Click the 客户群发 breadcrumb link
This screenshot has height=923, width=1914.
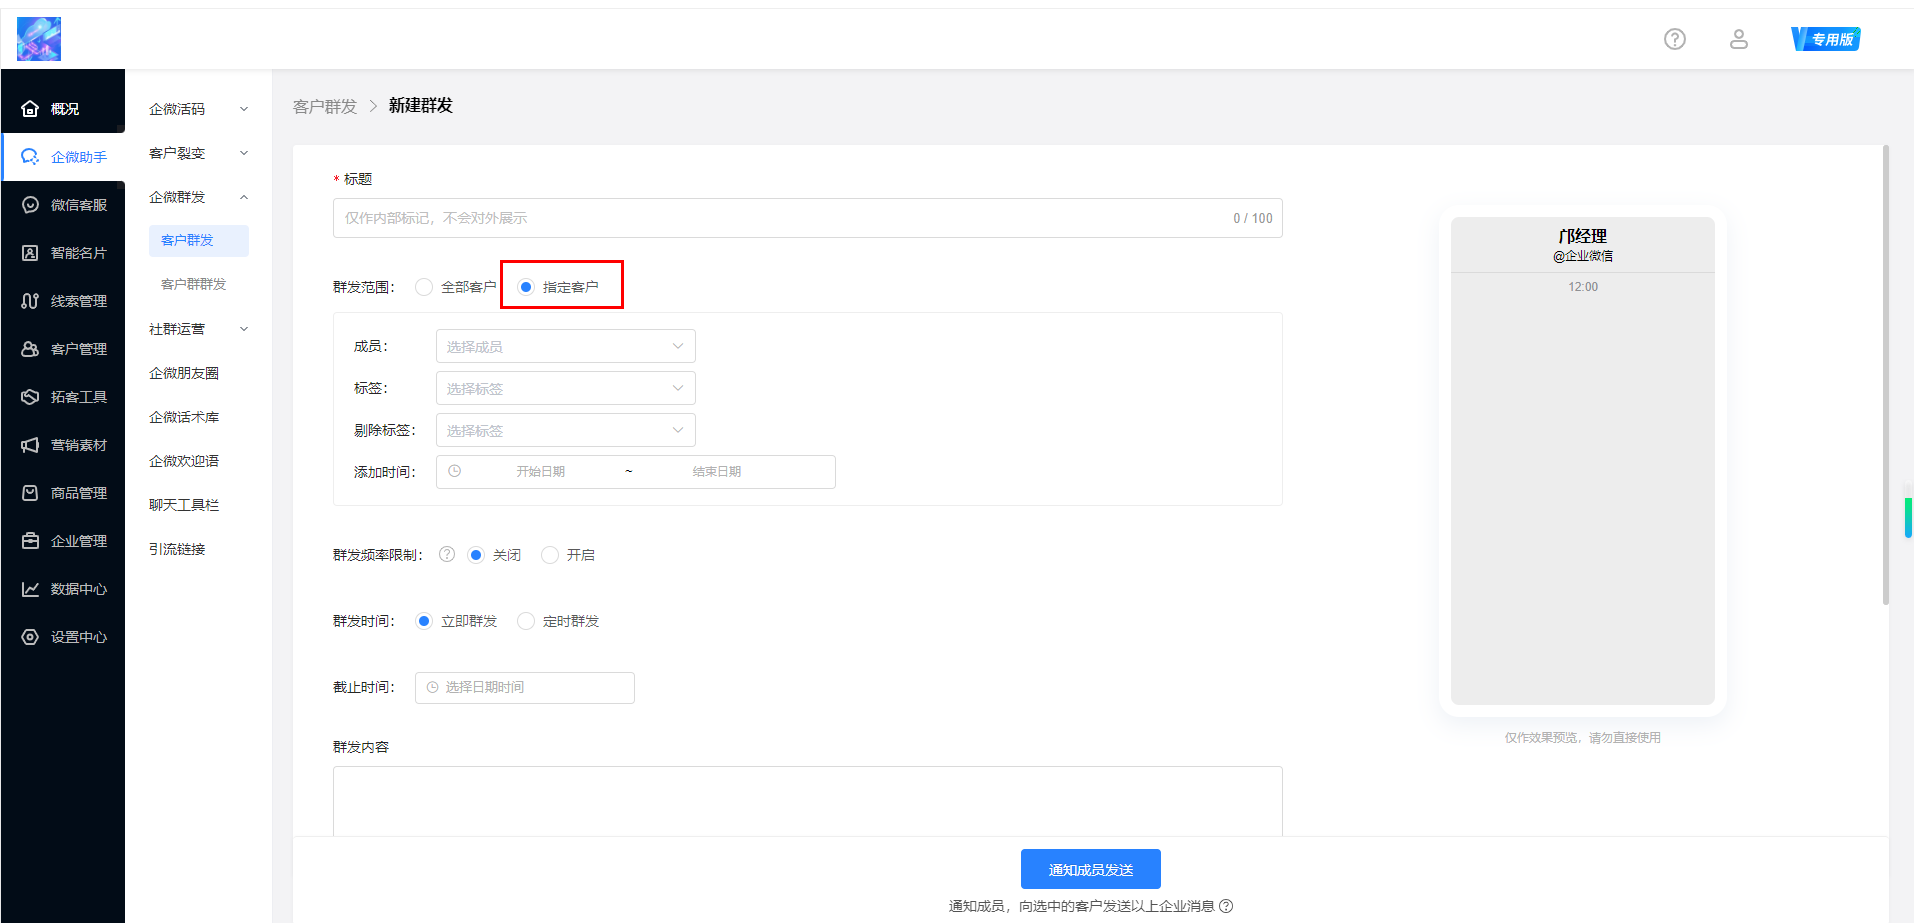pos(324,106)
